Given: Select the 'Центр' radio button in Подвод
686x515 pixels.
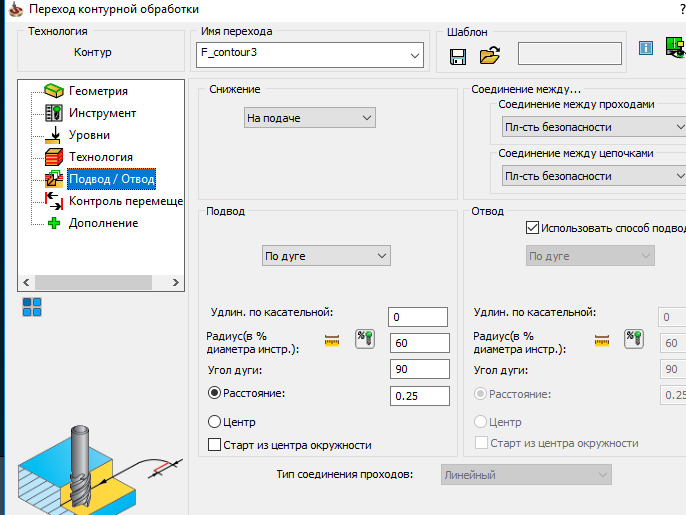Looking at the screenshot, I should [x=214, y=421].
